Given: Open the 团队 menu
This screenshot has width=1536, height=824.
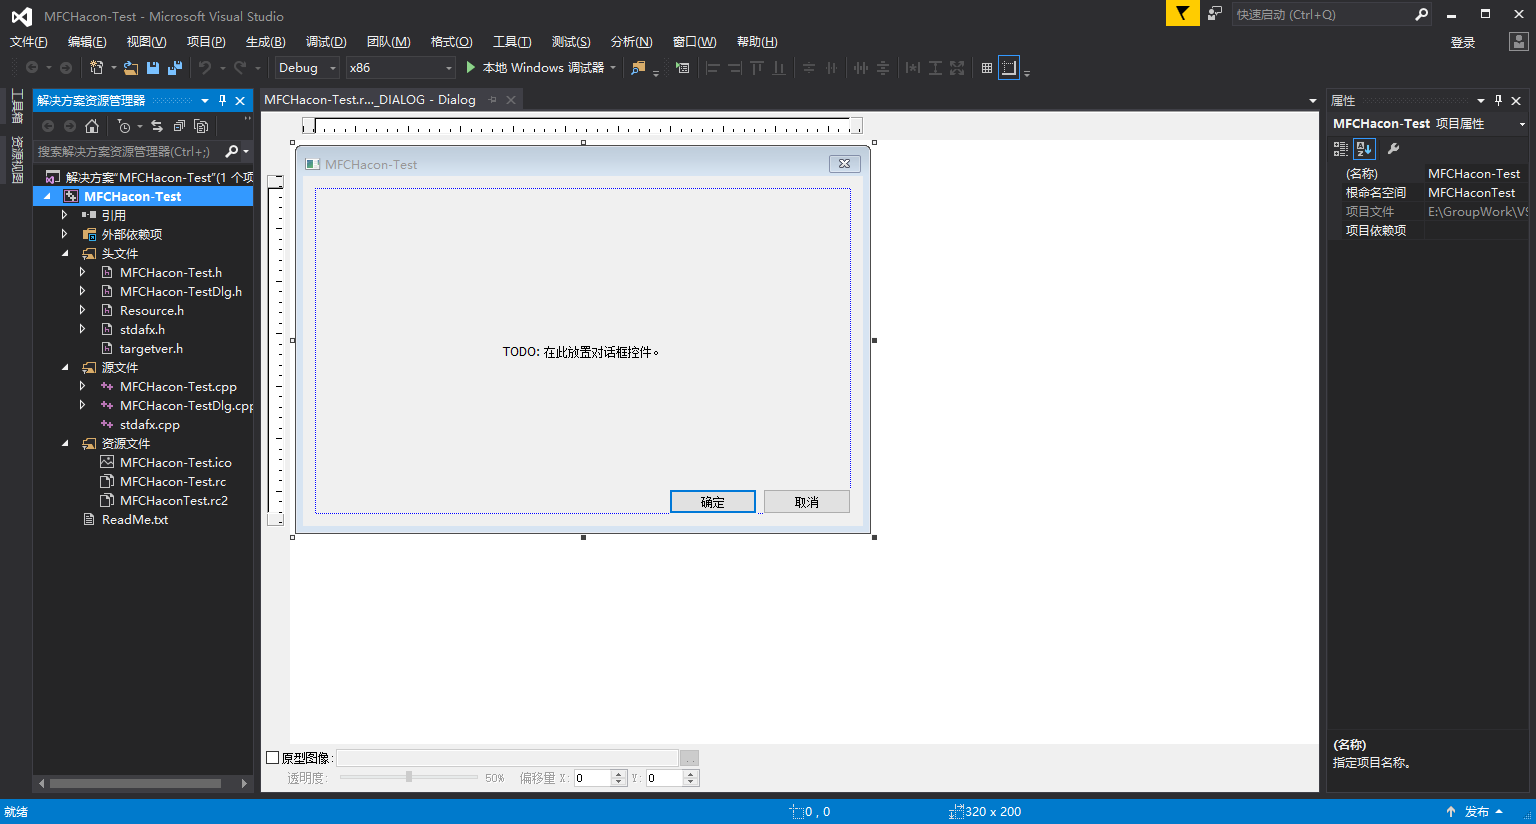Looking at the screenshot, I should (x=386, y=41).
